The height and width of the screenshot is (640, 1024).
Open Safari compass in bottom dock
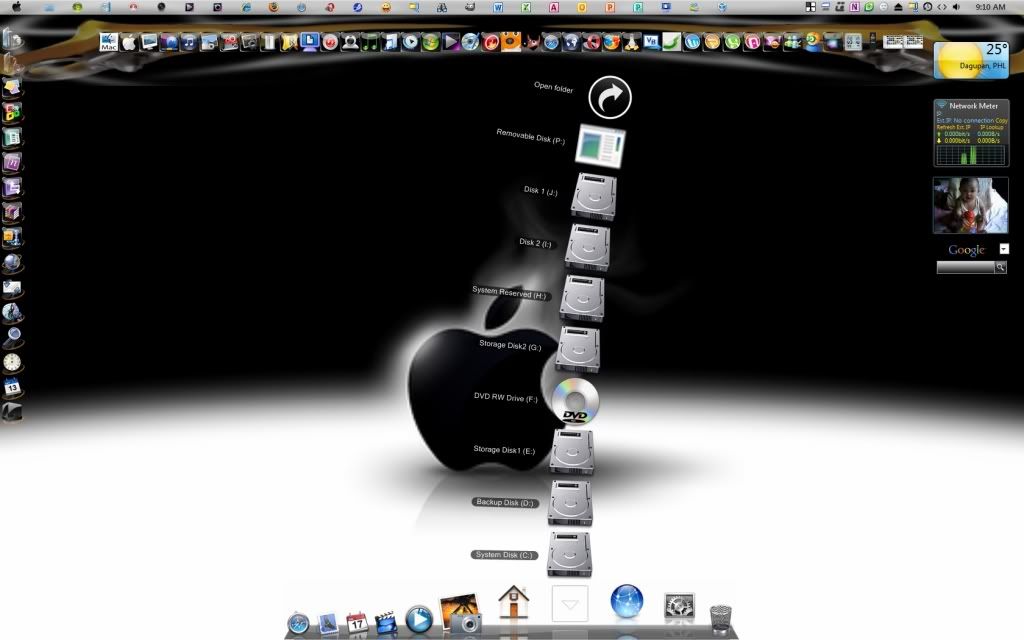click(x=298, y=623)
